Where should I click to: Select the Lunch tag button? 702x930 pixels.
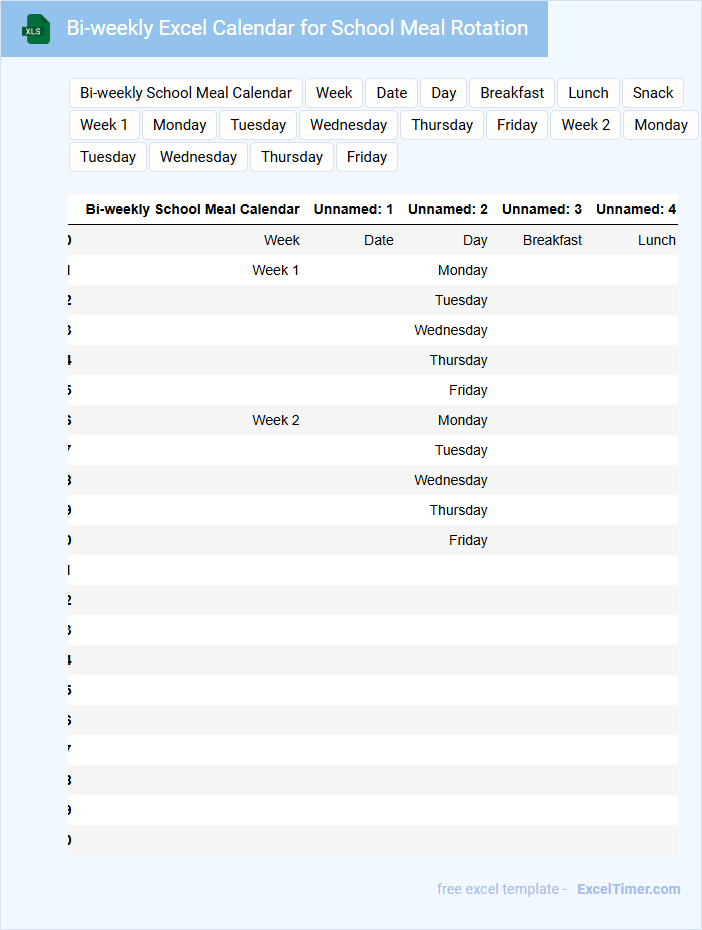click(x=588, y=93)
